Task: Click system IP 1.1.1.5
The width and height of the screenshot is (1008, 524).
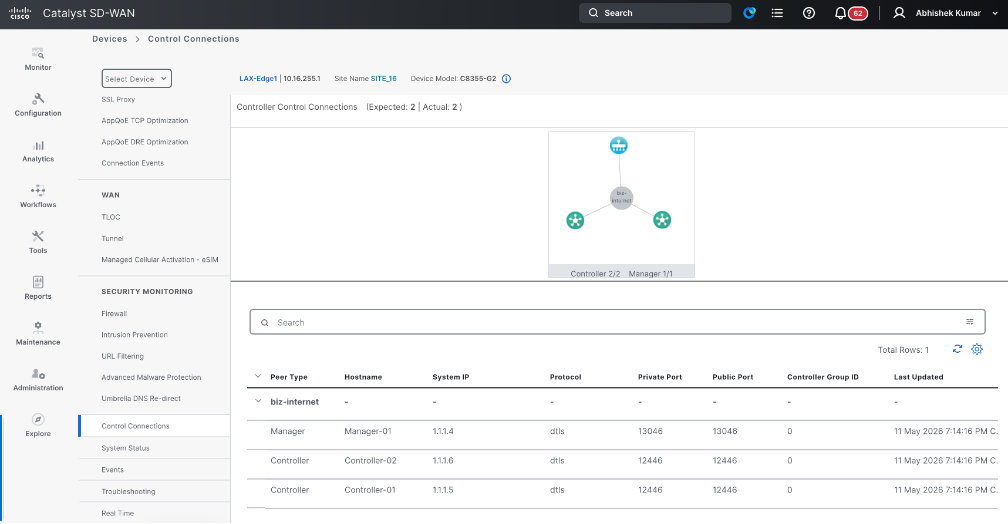Action: (x=443, y=490)
